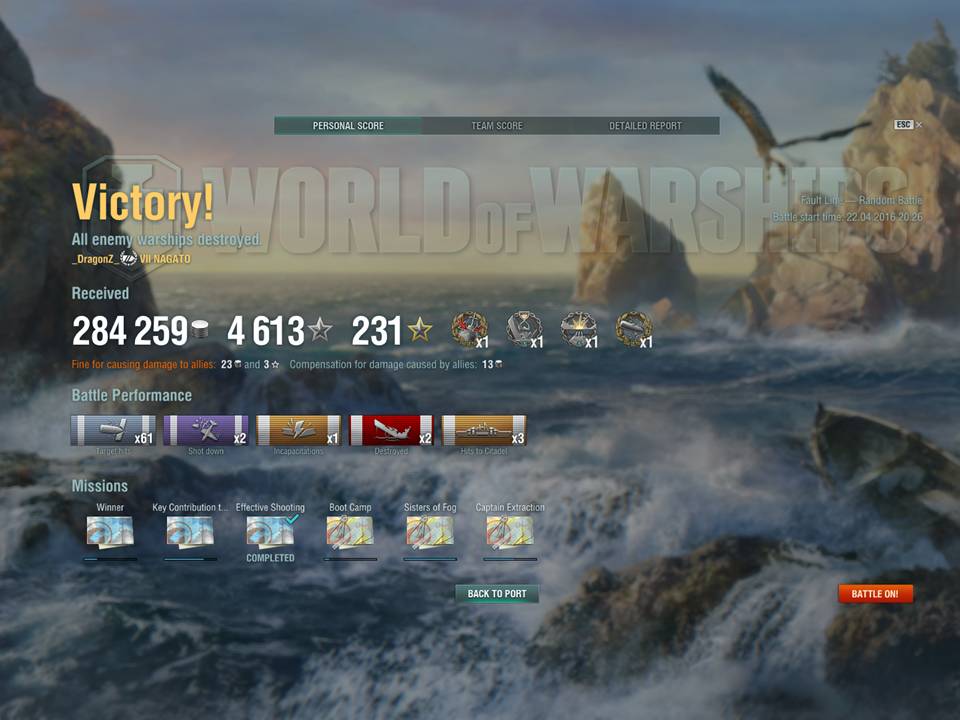Click the small star after fine amount 3
This screenshot has height=720, width=960.
point(275,364)
